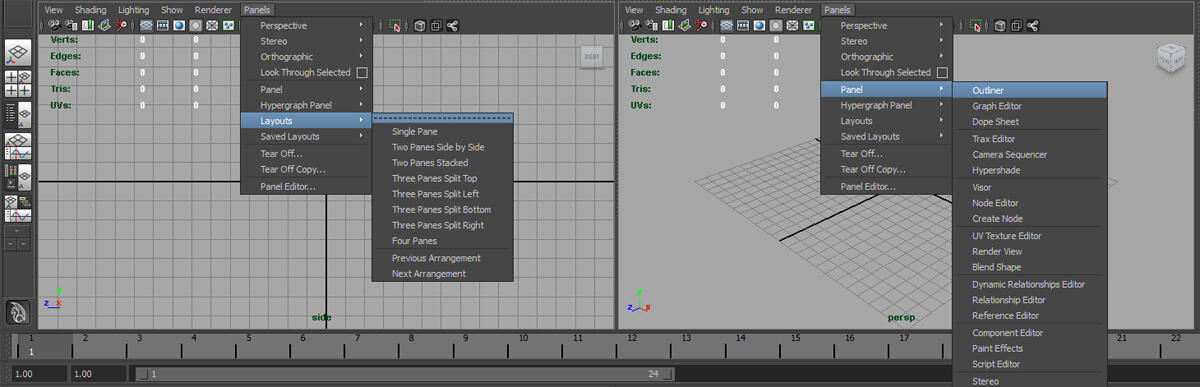Toggle Grid icon in left panel toolbar

pyautogui.click(x=146, y=25)
